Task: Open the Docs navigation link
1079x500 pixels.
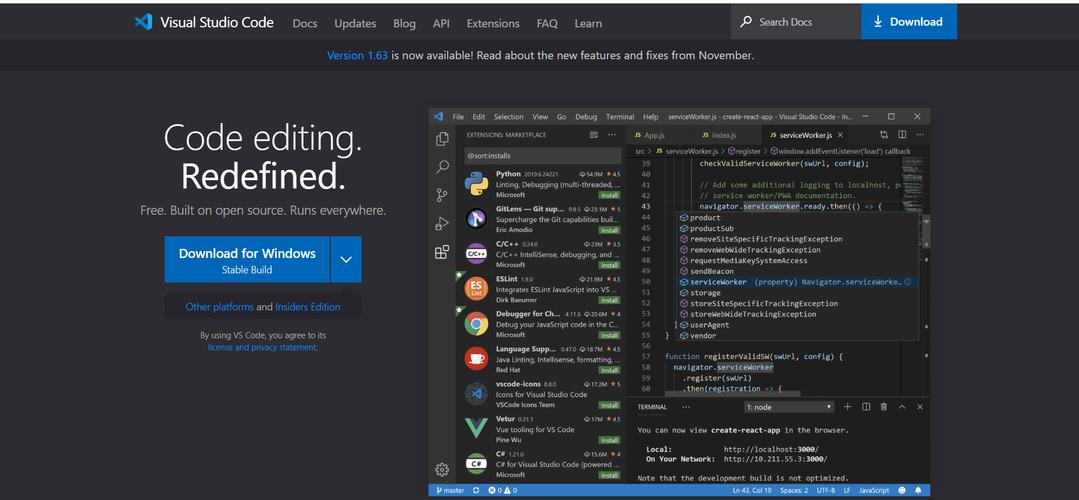Action: [x=305, y=23]
